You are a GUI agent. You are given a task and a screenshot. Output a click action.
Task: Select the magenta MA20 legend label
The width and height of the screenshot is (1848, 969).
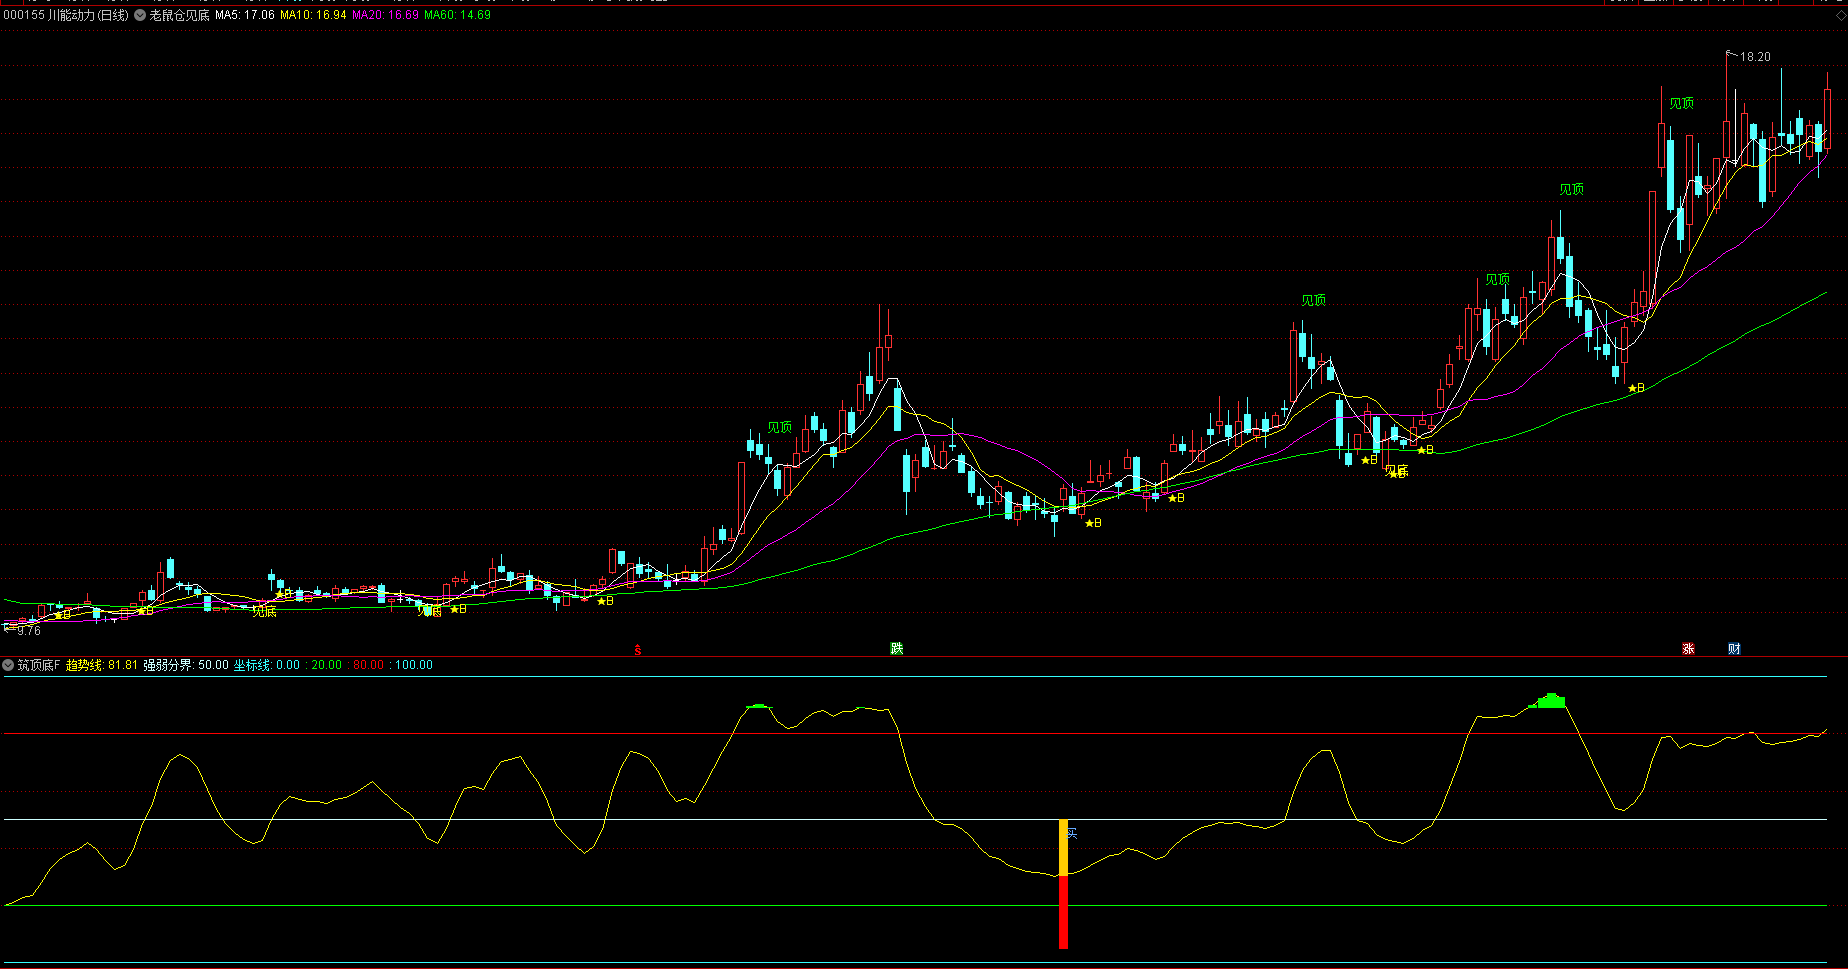pyautogui.click(x=385, y=15)
